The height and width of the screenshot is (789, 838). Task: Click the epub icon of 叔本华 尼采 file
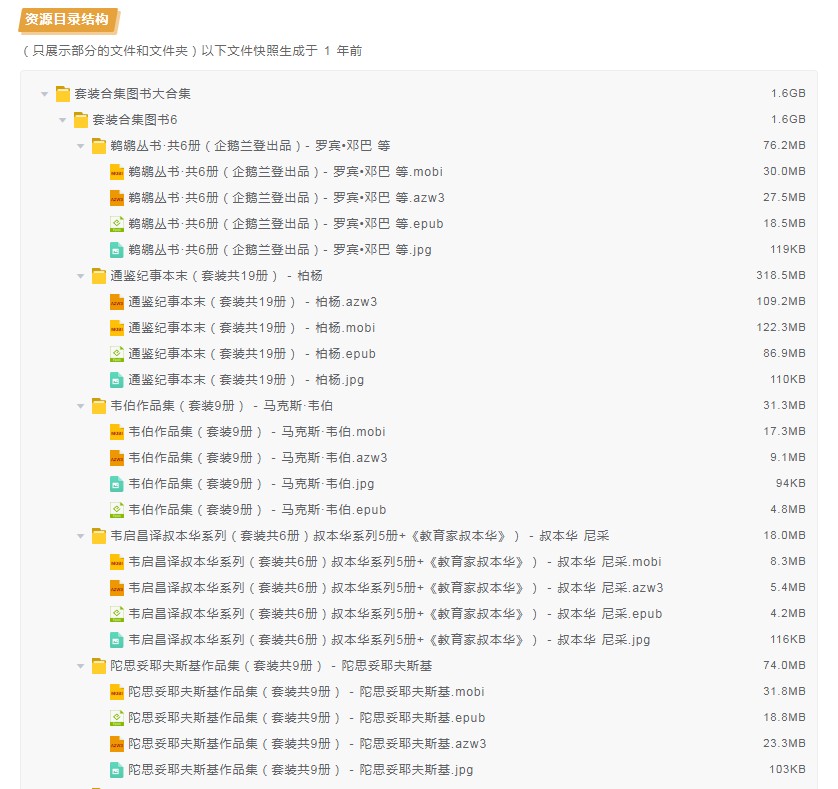point(117,614)
